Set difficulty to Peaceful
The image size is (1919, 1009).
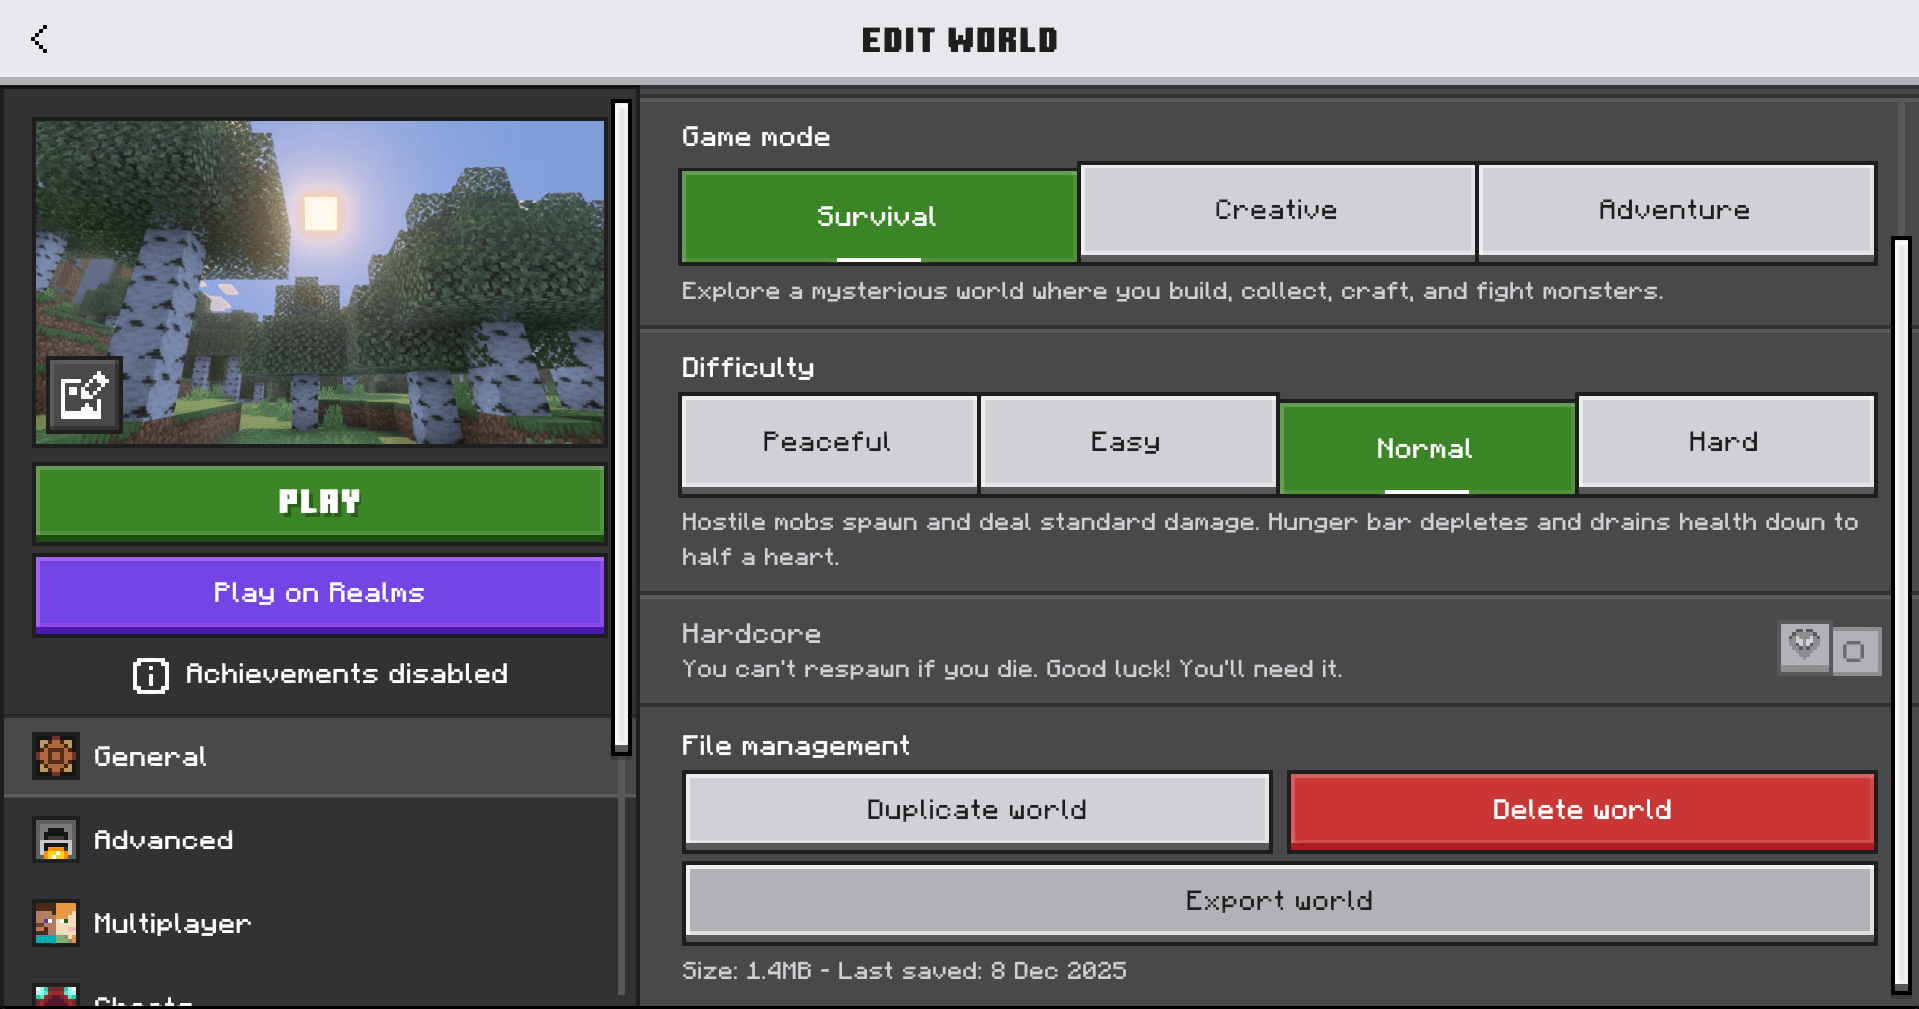(827, 442)
